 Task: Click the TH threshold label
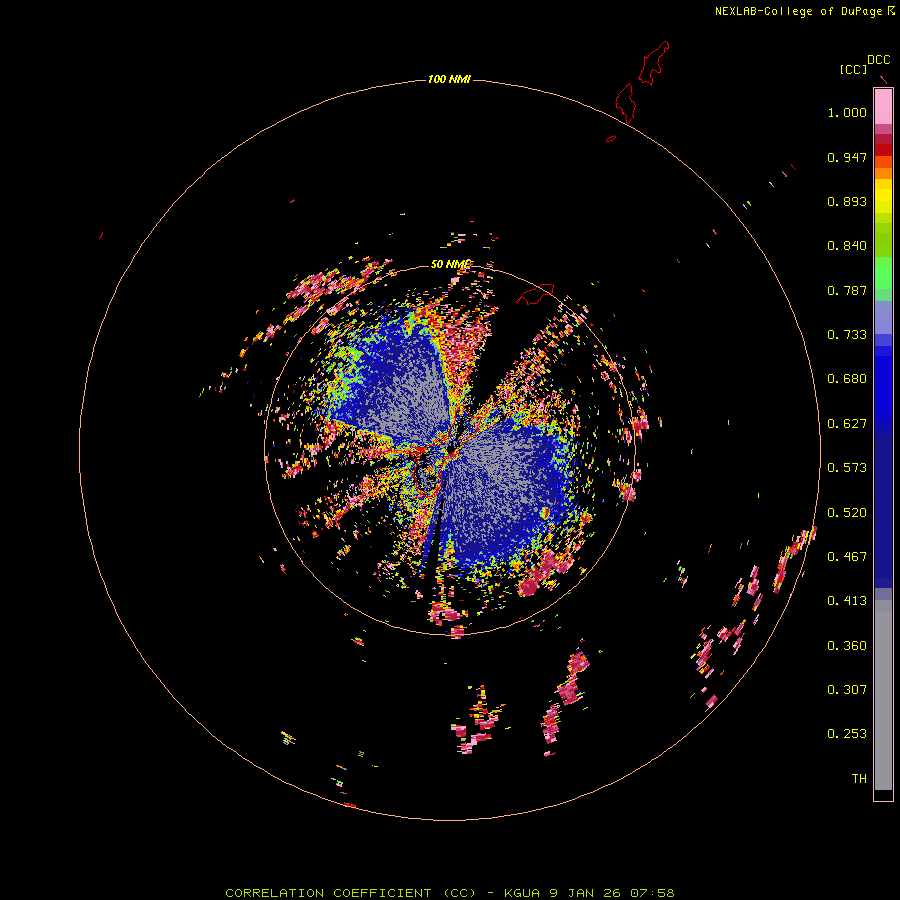[859, 779]
